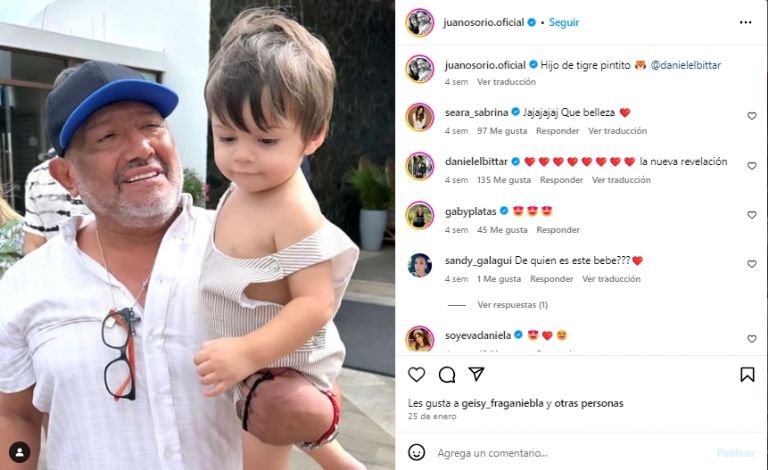The width and height of the screenshot is (768, 470).
Task: View the 97 Me gusta likes list
Action: [502, 131]
